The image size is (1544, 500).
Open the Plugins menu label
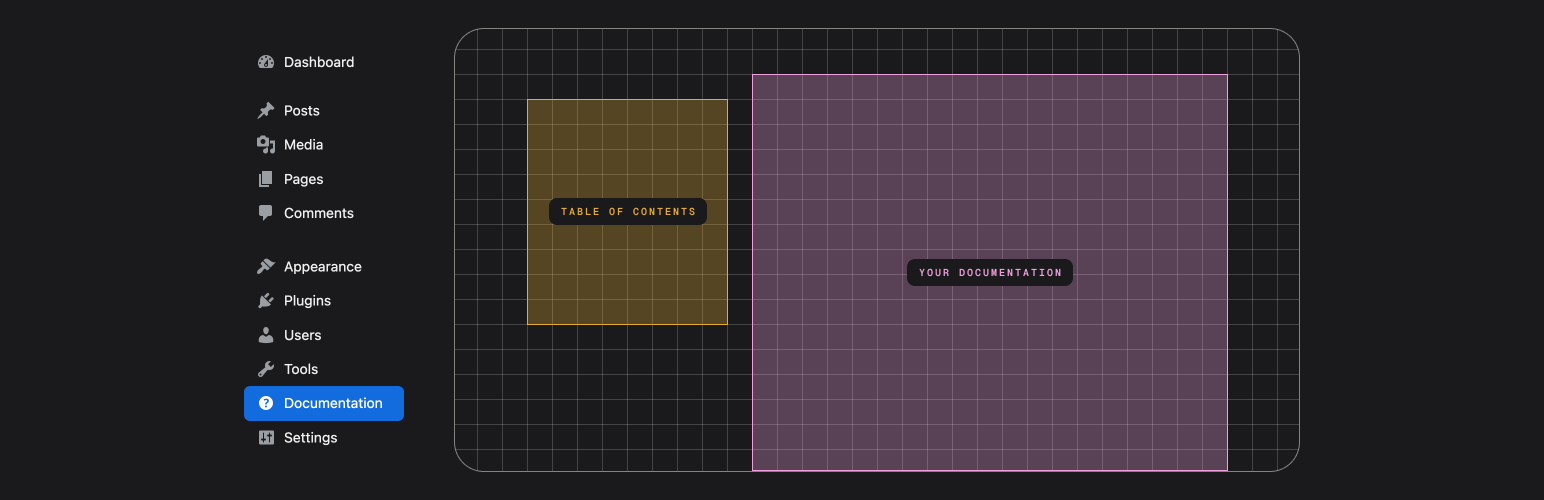click(307, 301)
